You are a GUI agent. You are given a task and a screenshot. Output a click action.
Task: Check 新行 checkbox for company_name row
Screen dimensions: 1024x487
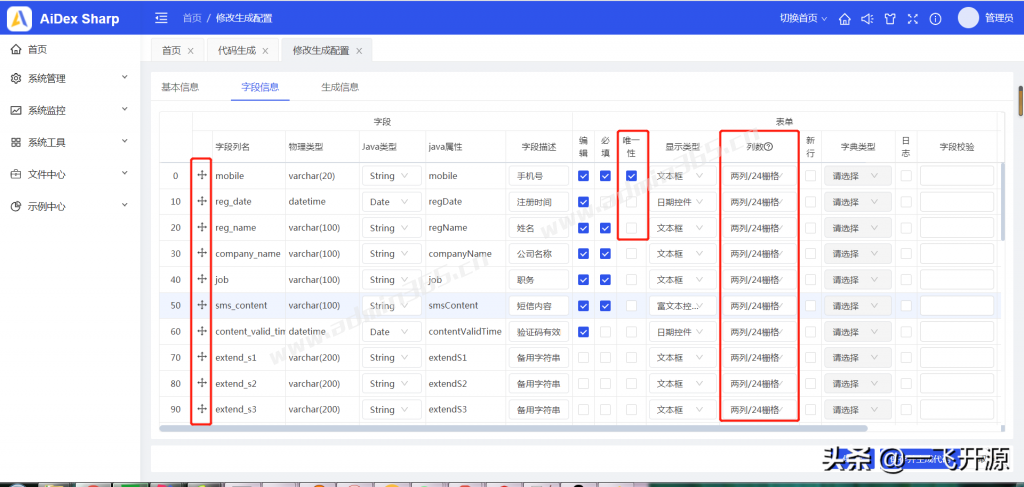(810, 254)
